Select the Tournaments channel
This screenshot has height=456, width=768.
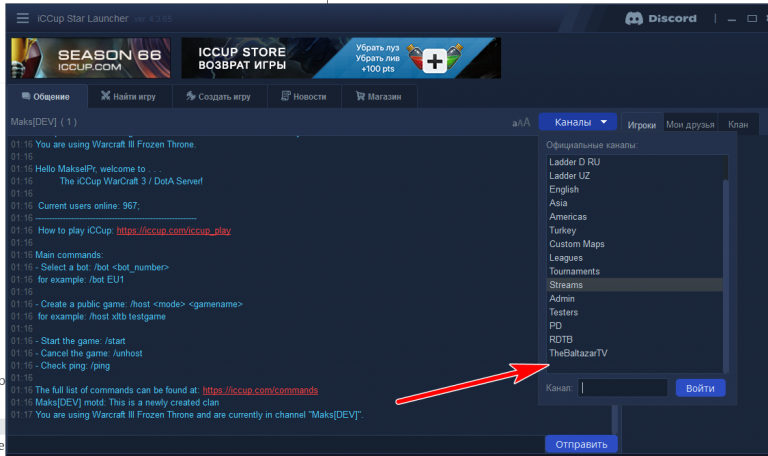[635, 271]
